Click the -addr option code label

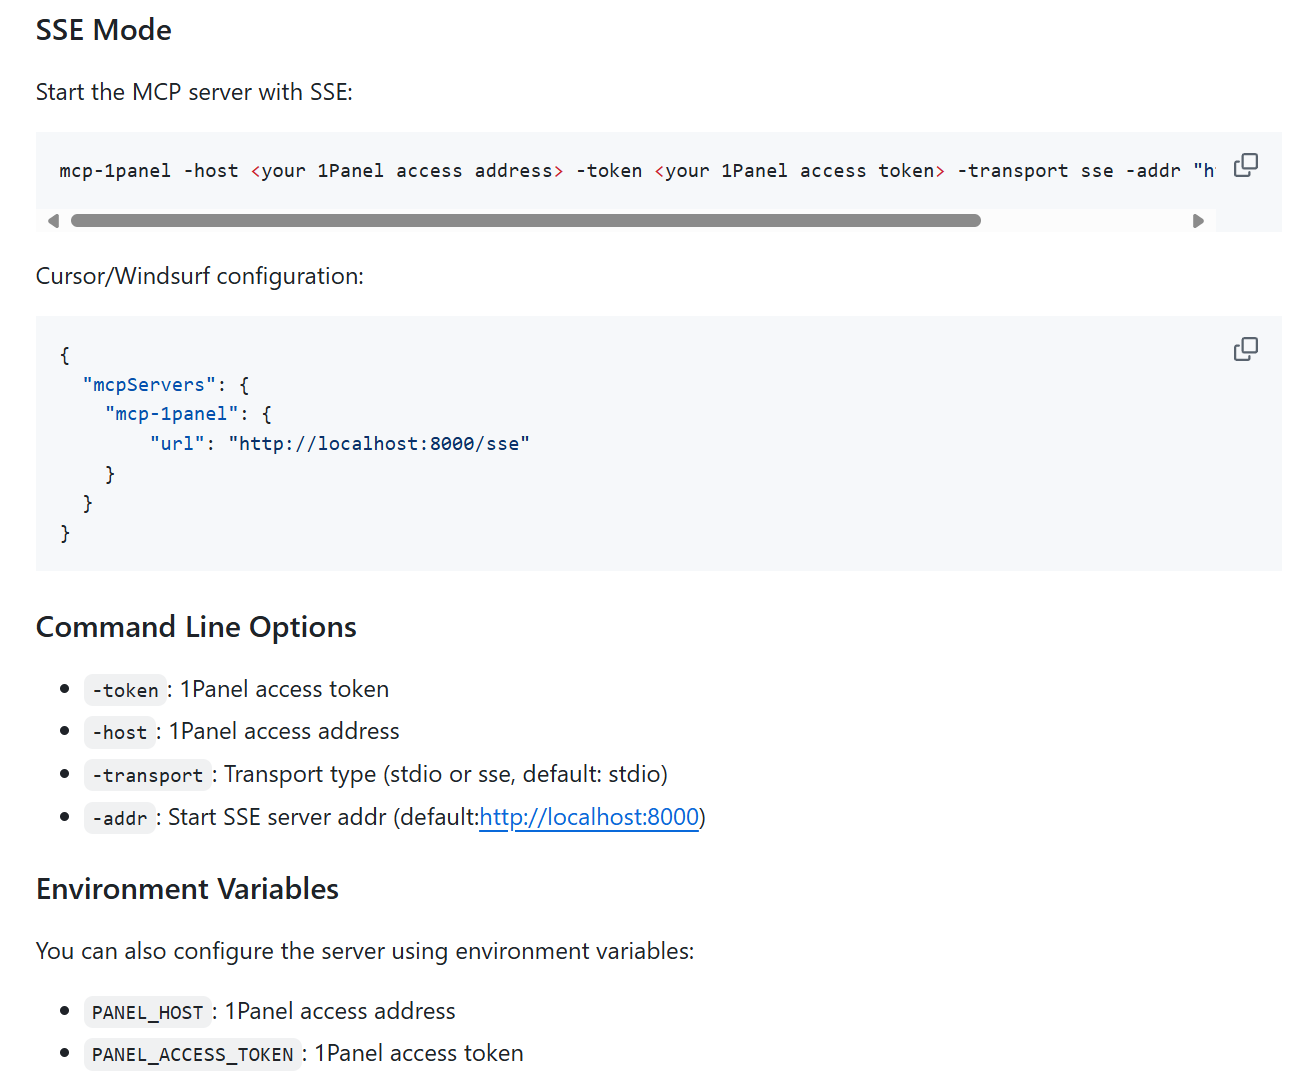(119, 818)
